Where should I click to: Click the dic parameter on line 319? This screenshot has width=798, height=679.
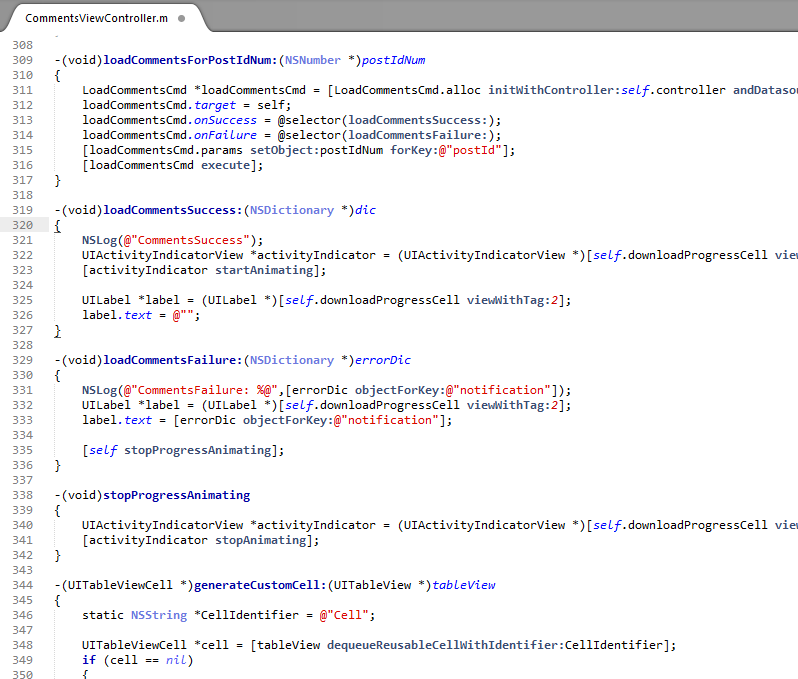point(365,210)
